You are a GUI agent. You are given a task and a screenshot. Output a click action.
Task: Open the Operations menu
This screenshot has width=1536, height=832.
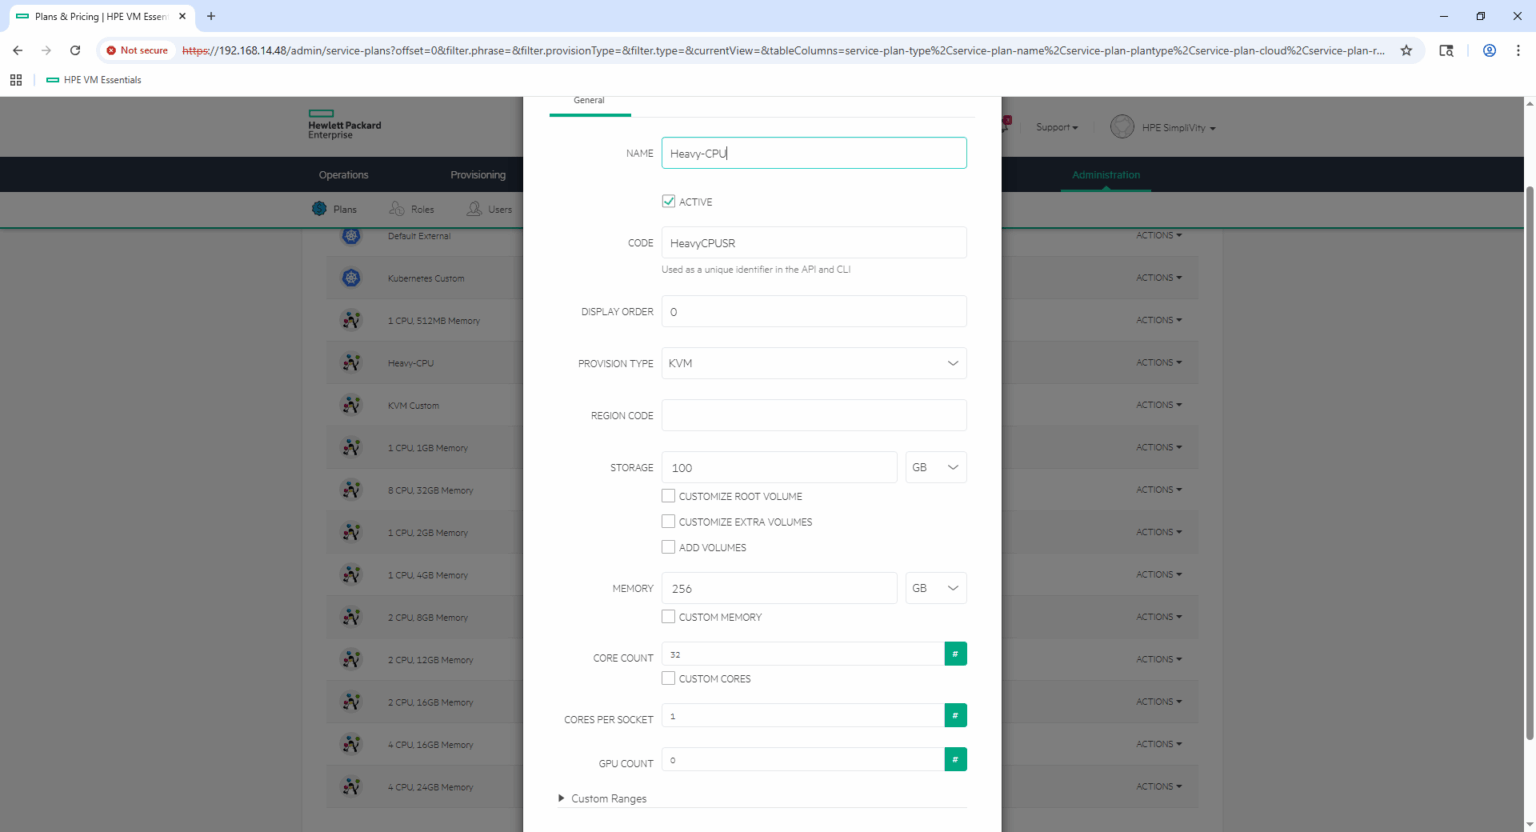pyautogui.click(x=343, y=175)
